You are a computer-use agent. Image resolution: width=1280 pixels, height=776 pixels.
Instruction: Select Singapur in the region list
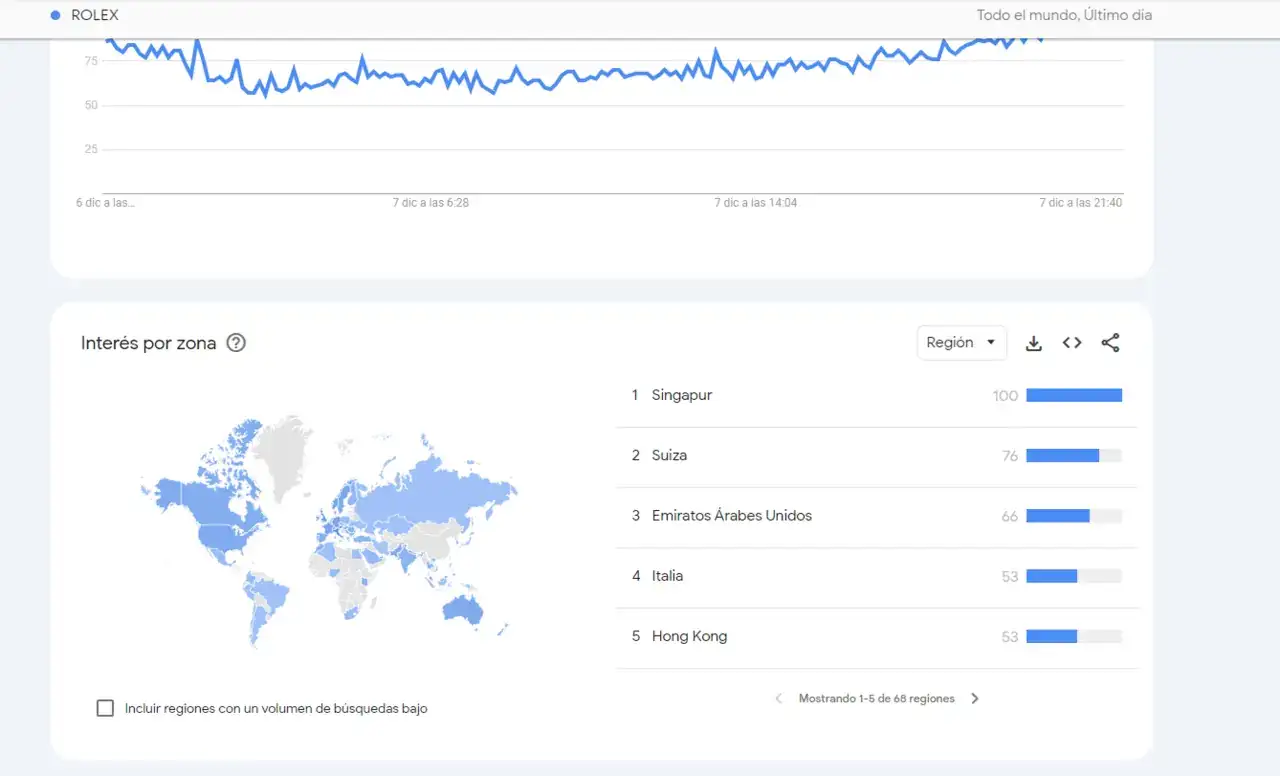[682, 395]
